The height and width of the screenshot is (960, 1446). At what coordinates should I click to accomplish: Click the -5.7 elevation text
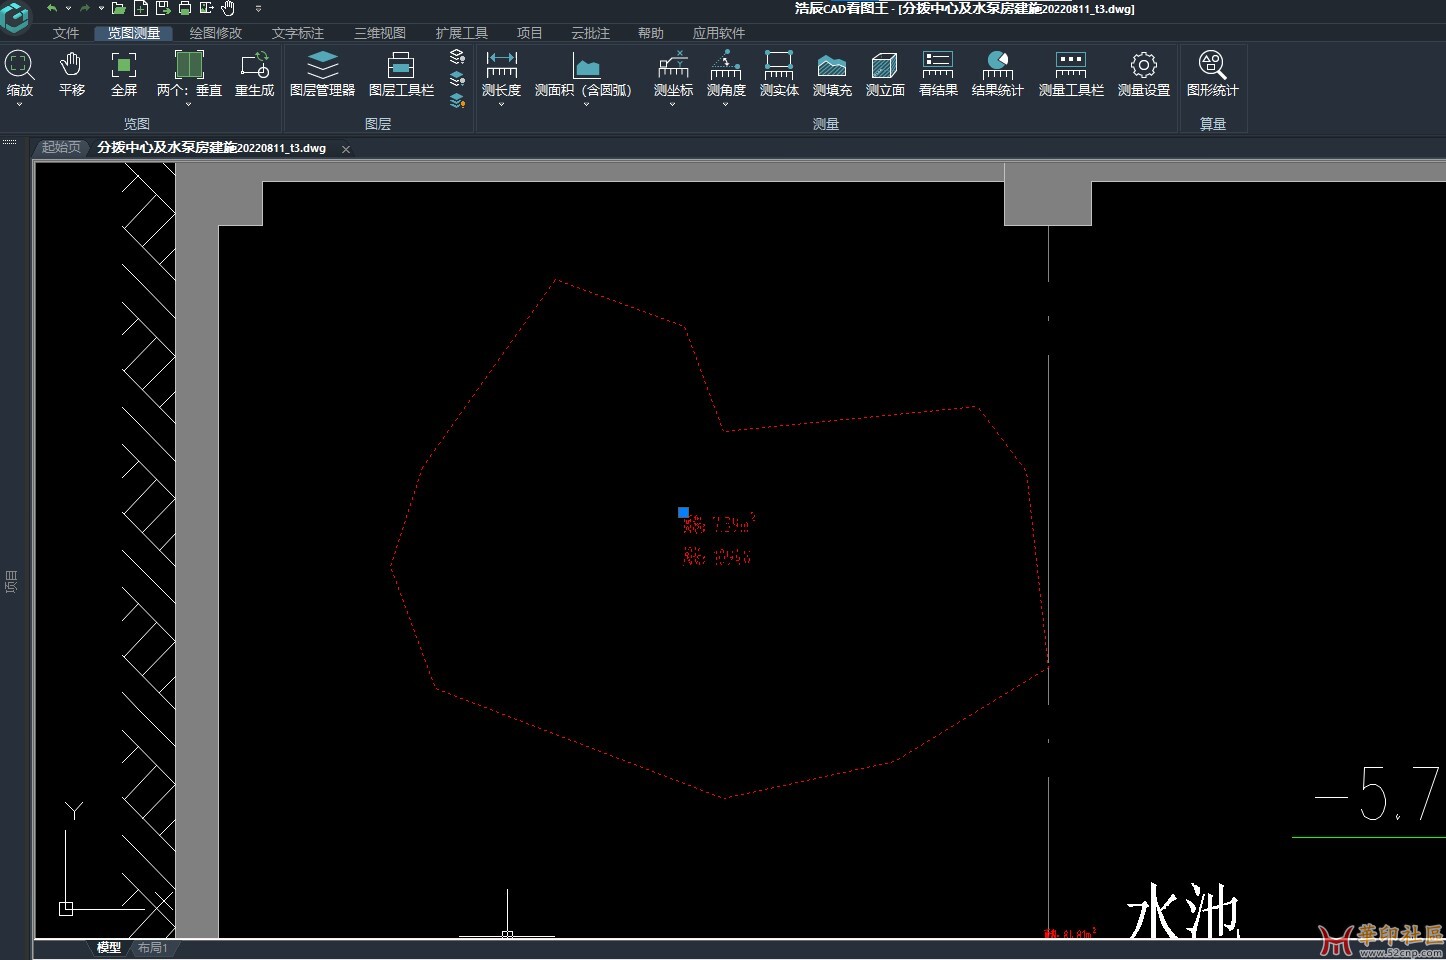tap(1377, 794)
